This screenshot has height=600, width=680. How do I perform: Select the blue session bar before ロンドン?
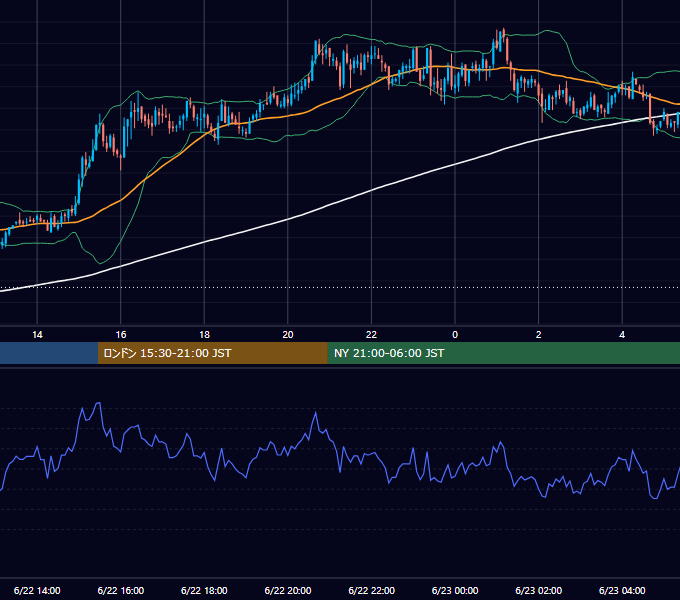point(49,353)
